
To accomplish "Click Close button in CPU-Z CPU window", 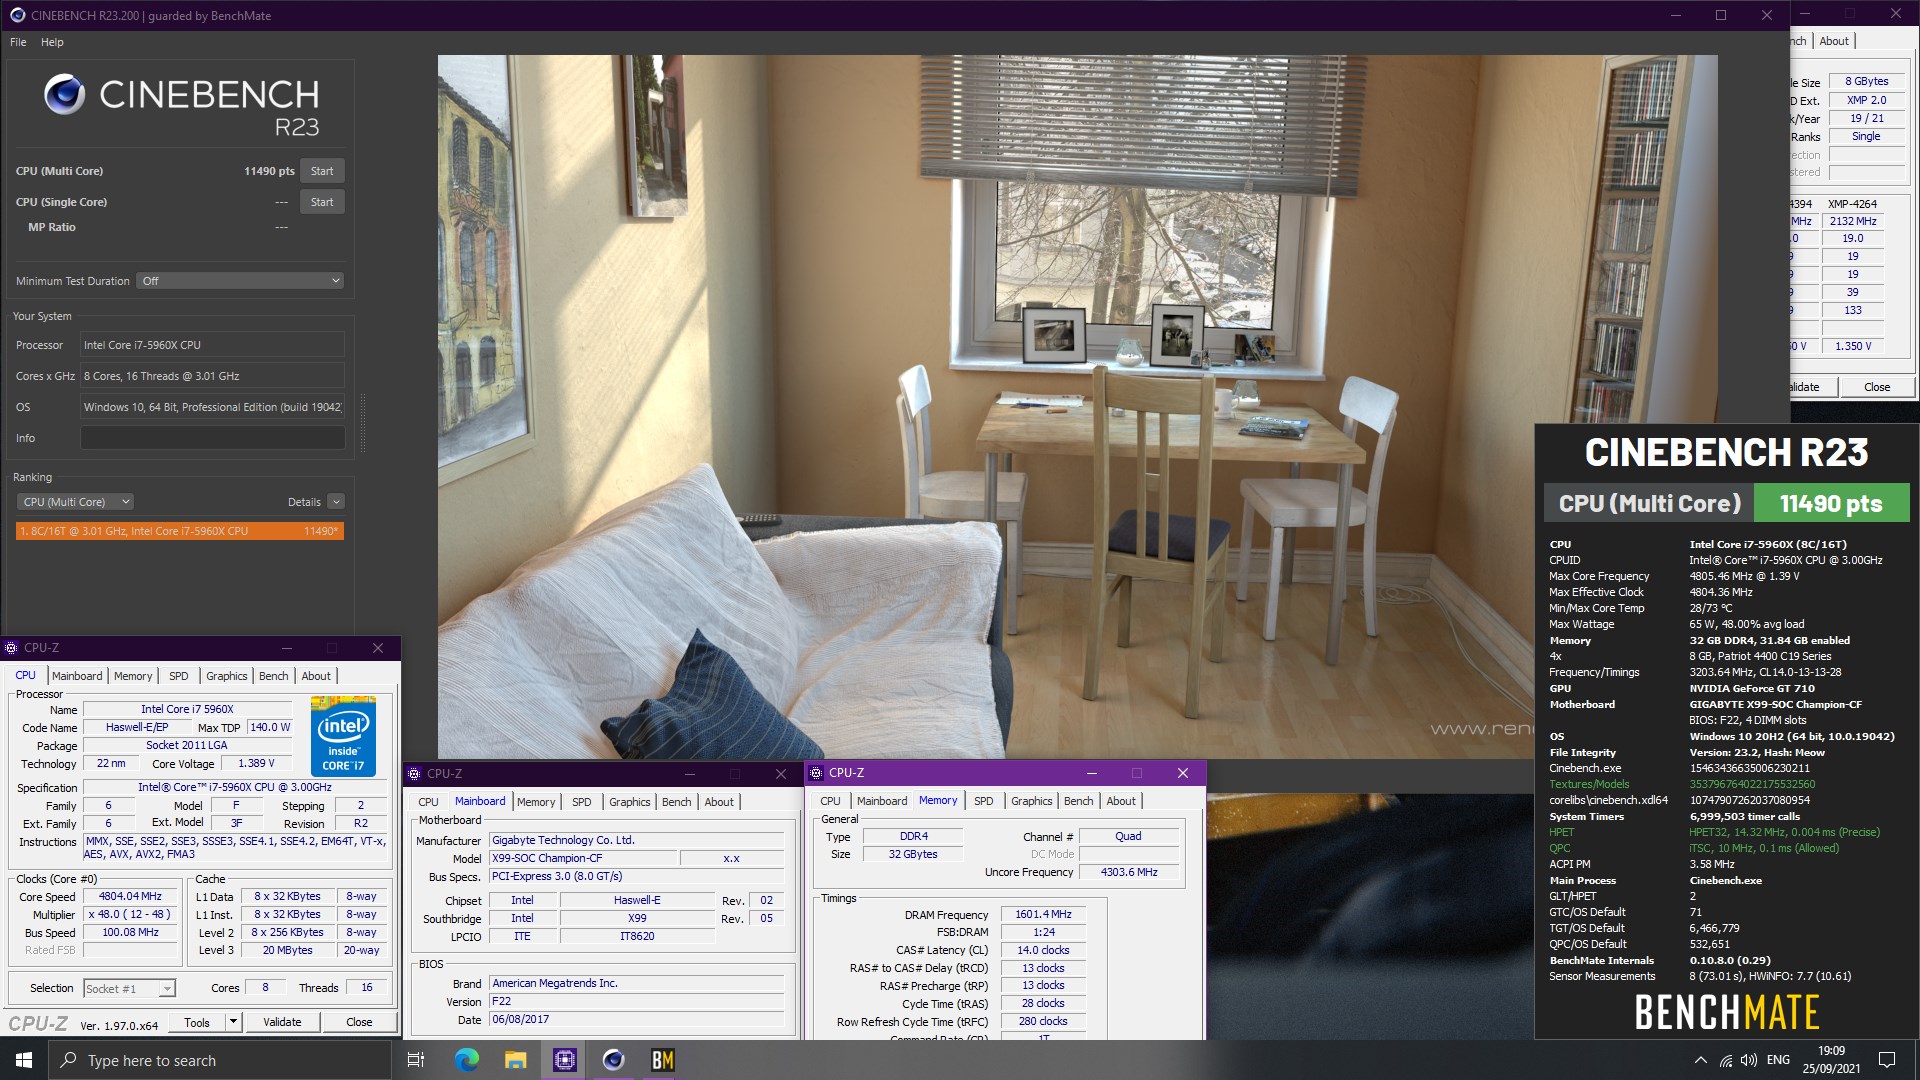I will [359, 1022].
